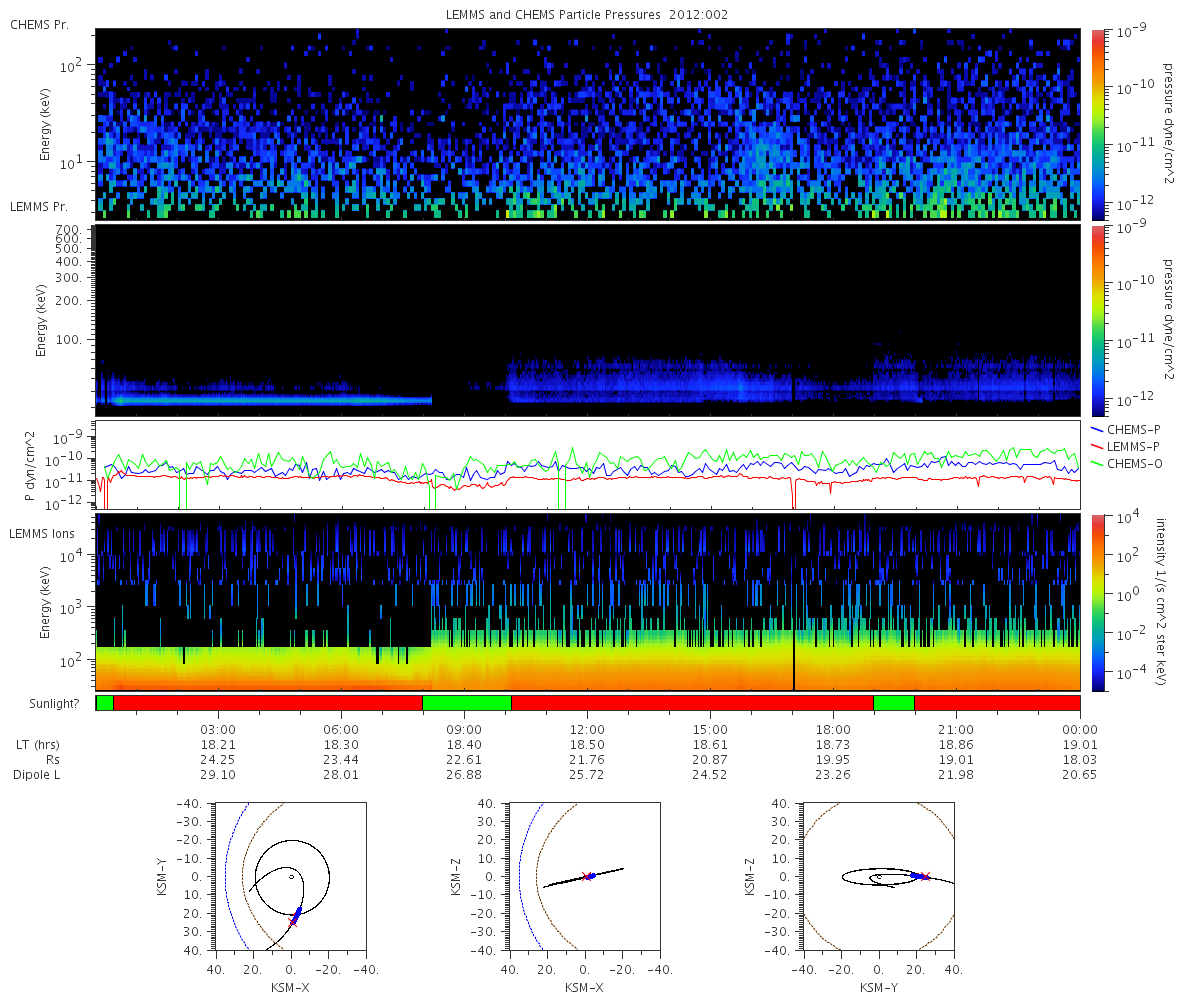Click the CHEMS-O legend entry
This screenshot has width=1200, height=1000.
[x=1124, y=463]
